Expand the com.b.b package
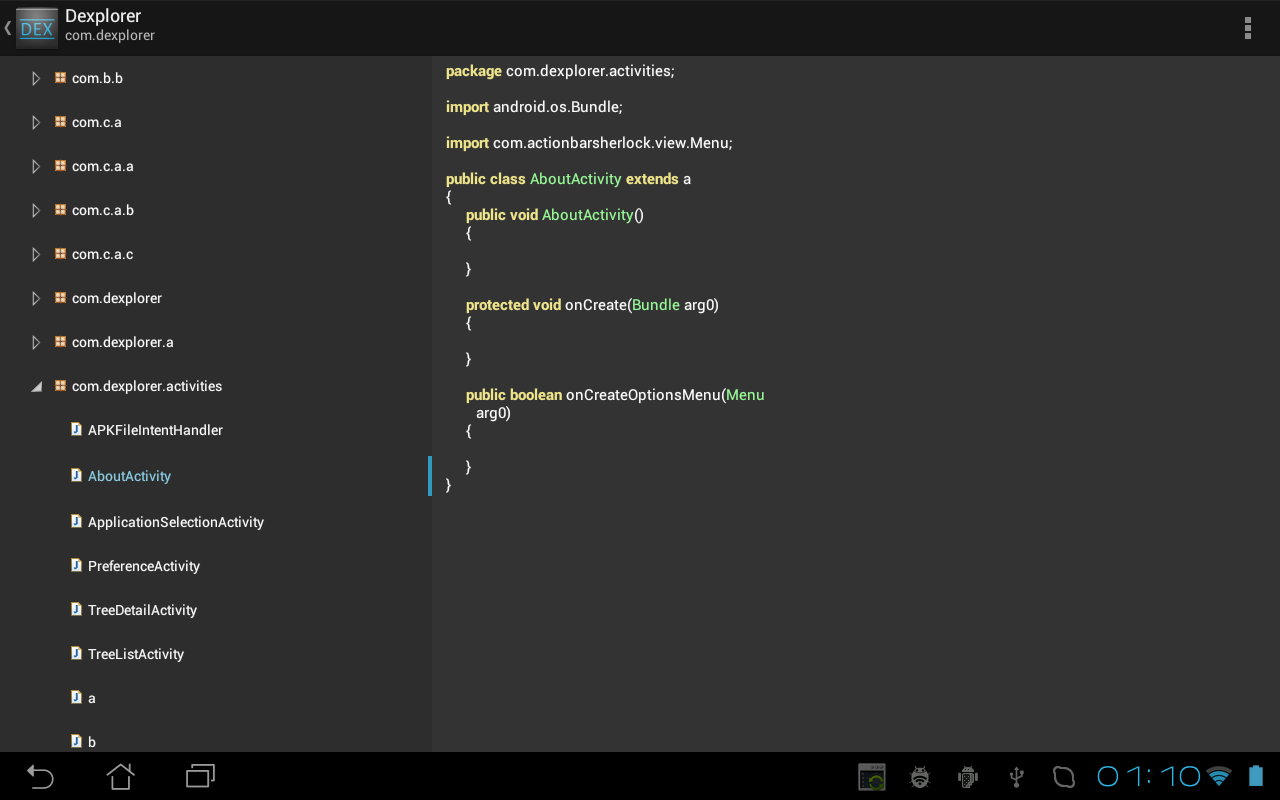 [36, 78]
